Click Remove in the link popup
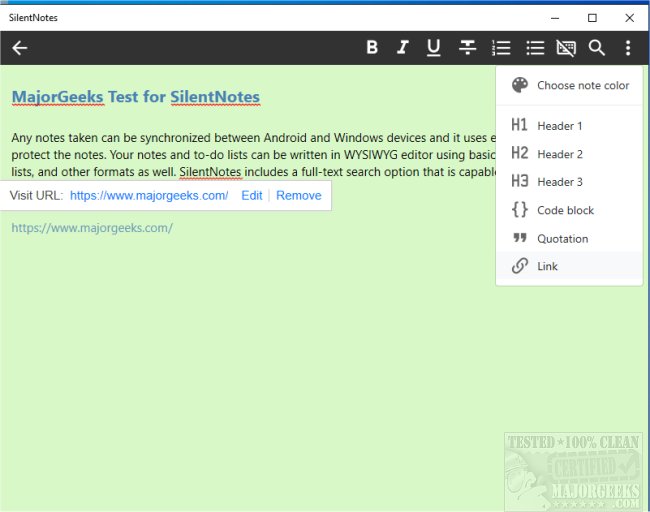 [x=298, y=195]
